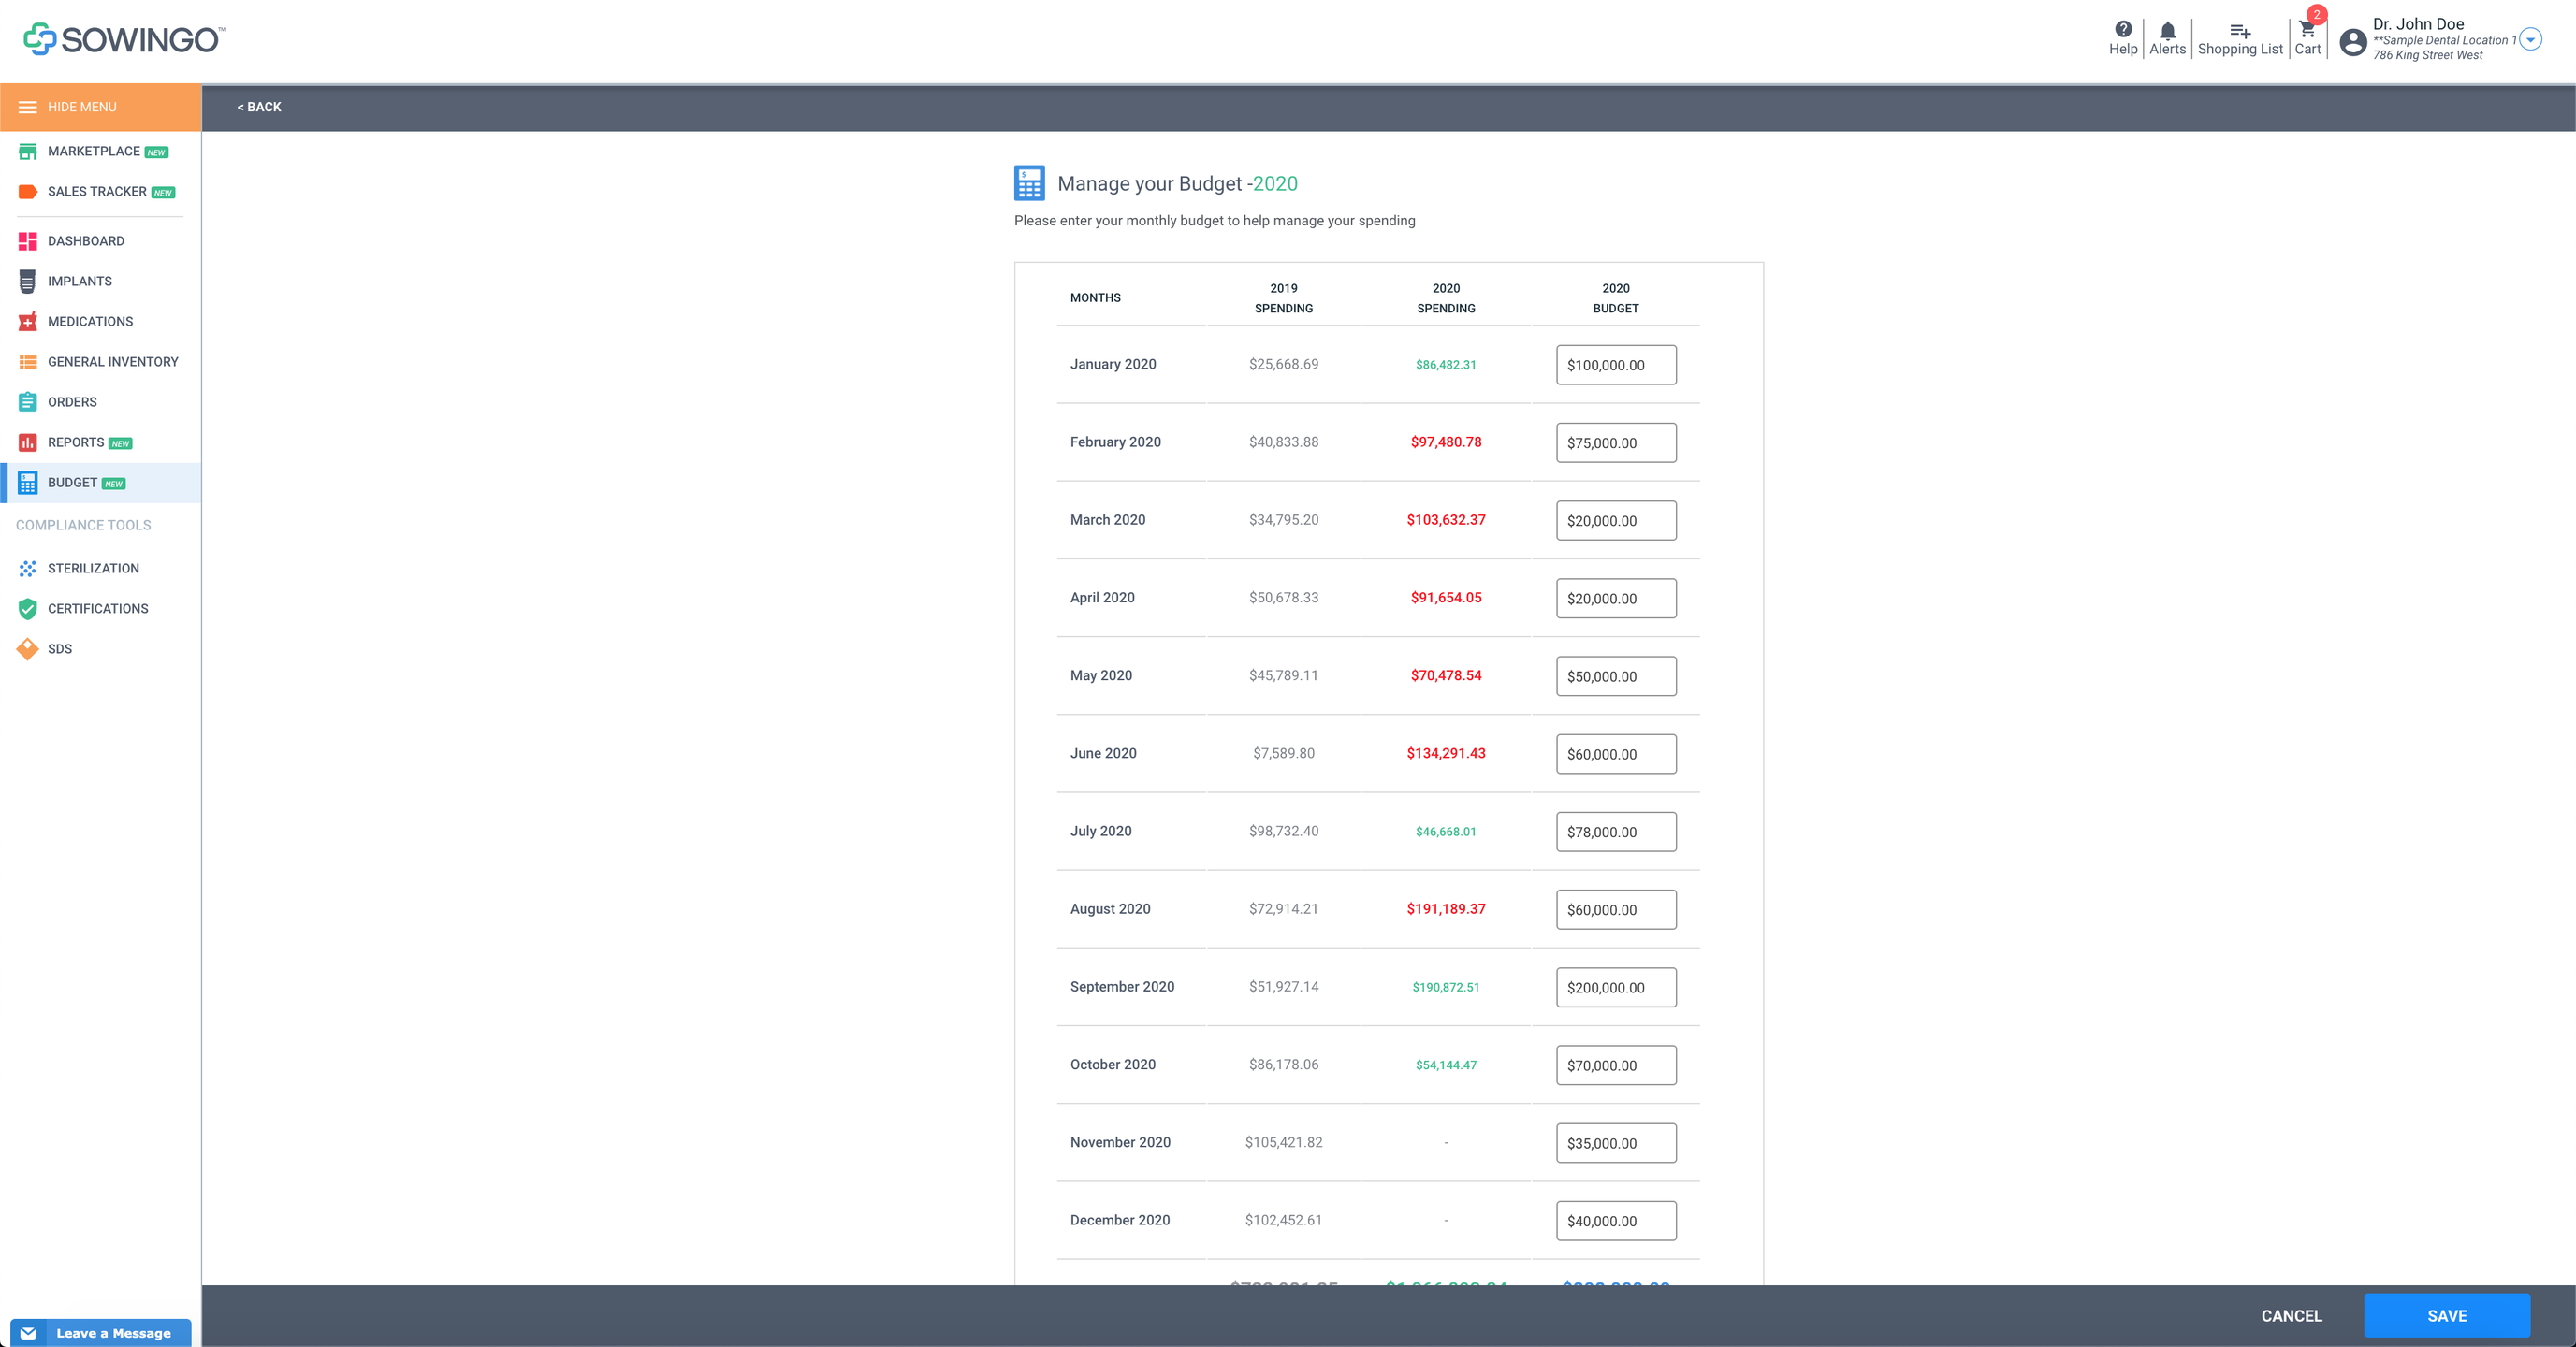Open the General Inventory menu item
This screenshot has height=1347, width=2576.
click(x=101, y=362)
